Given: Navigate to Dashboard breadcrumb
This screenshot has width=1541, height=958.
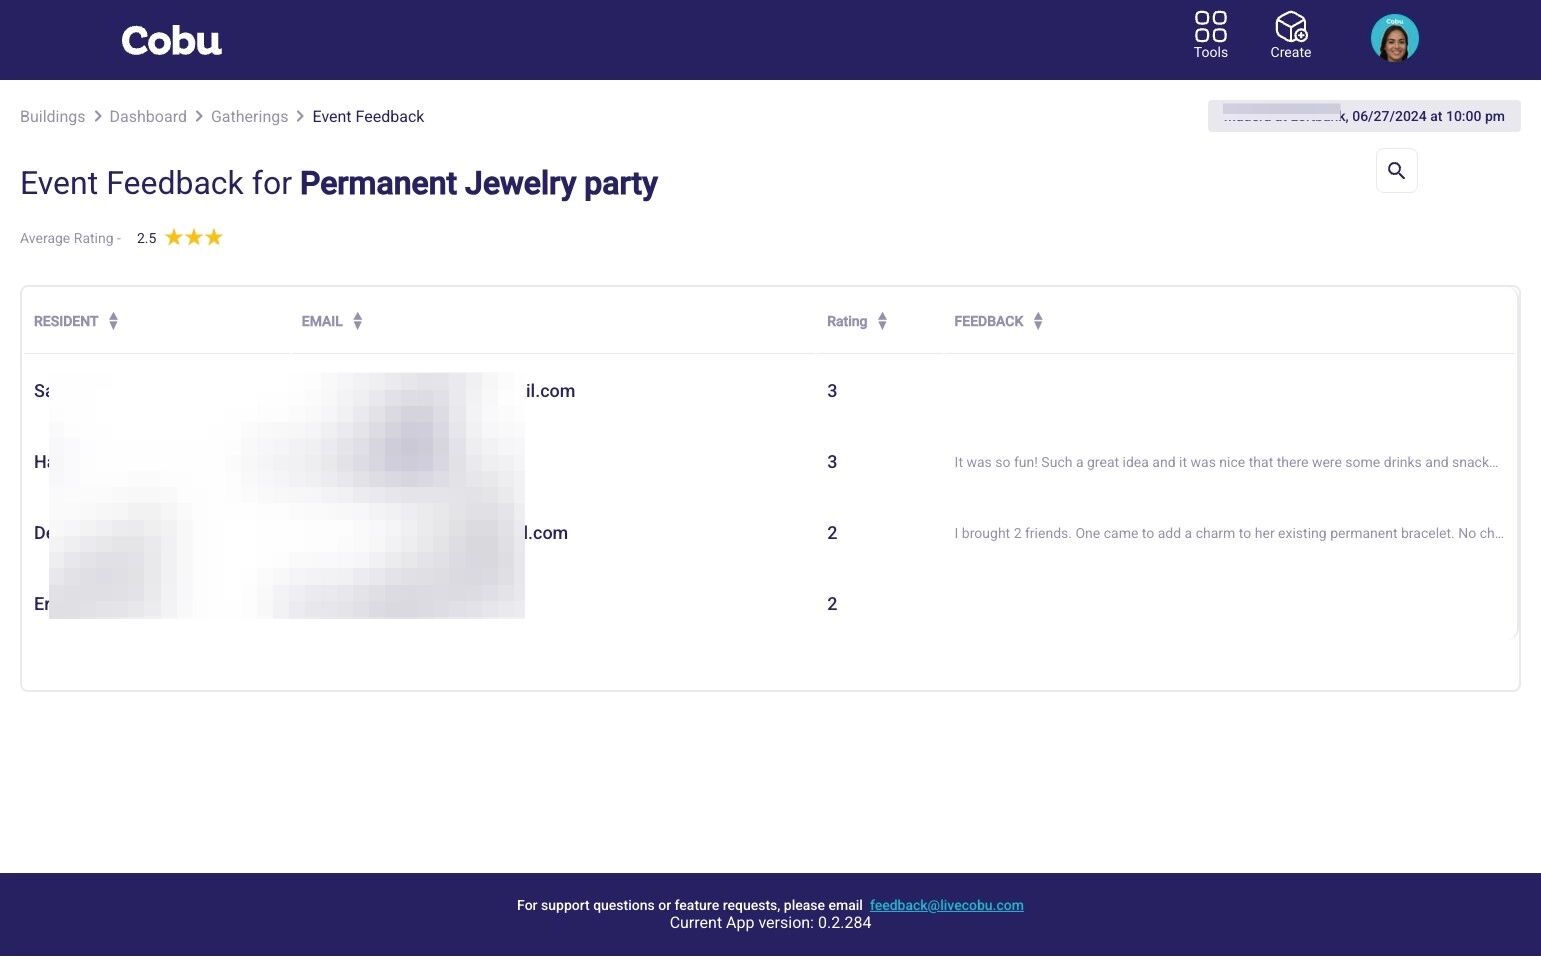Looking at the screenshot, I should pyautogui.click(x=148, y=117).
